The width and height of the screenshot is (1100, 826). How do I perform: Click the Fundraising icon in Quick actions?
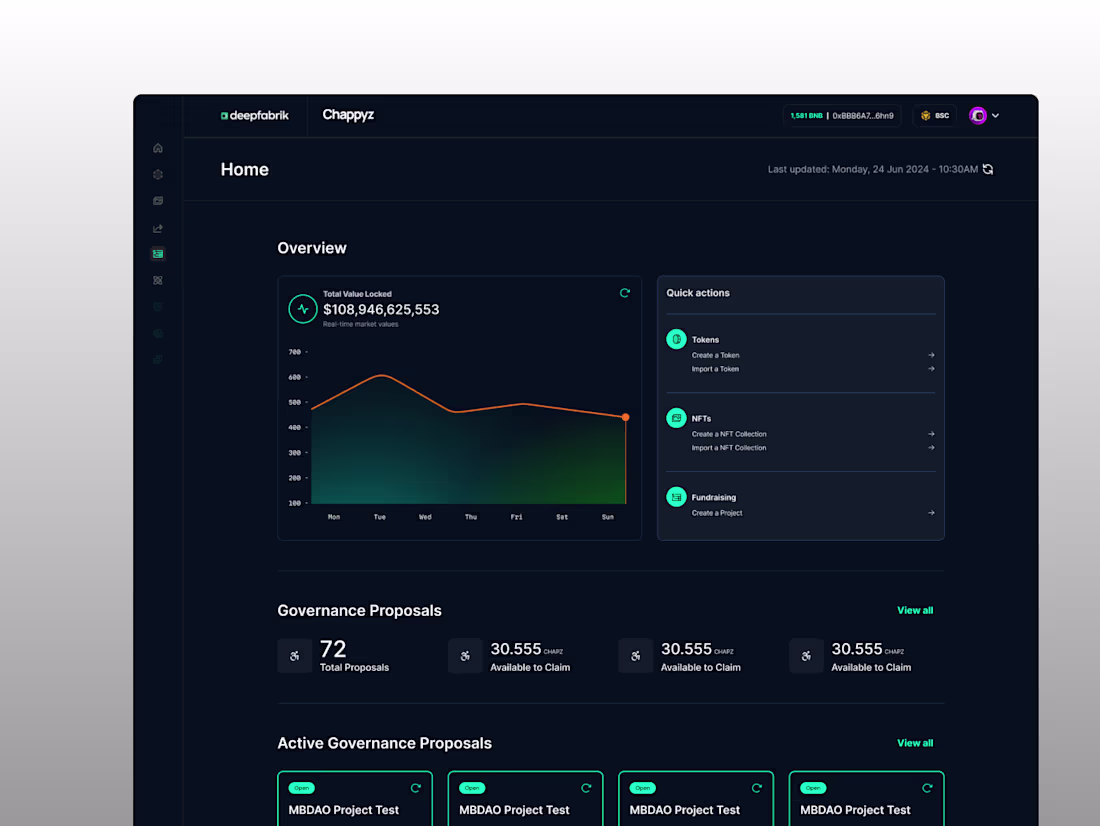676,497
